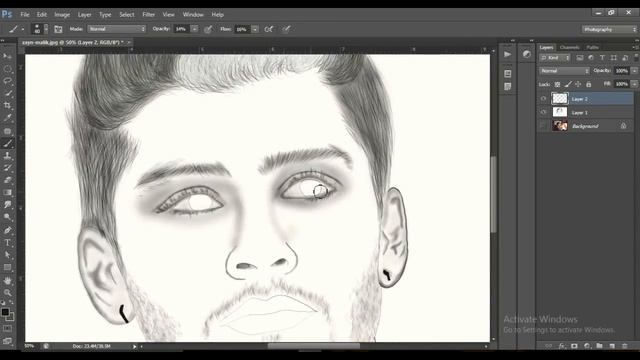Enable airbrush-style build-up
The width and height of the screenshot is (640, 360).
pyautogui.click(x=269, y=29)
